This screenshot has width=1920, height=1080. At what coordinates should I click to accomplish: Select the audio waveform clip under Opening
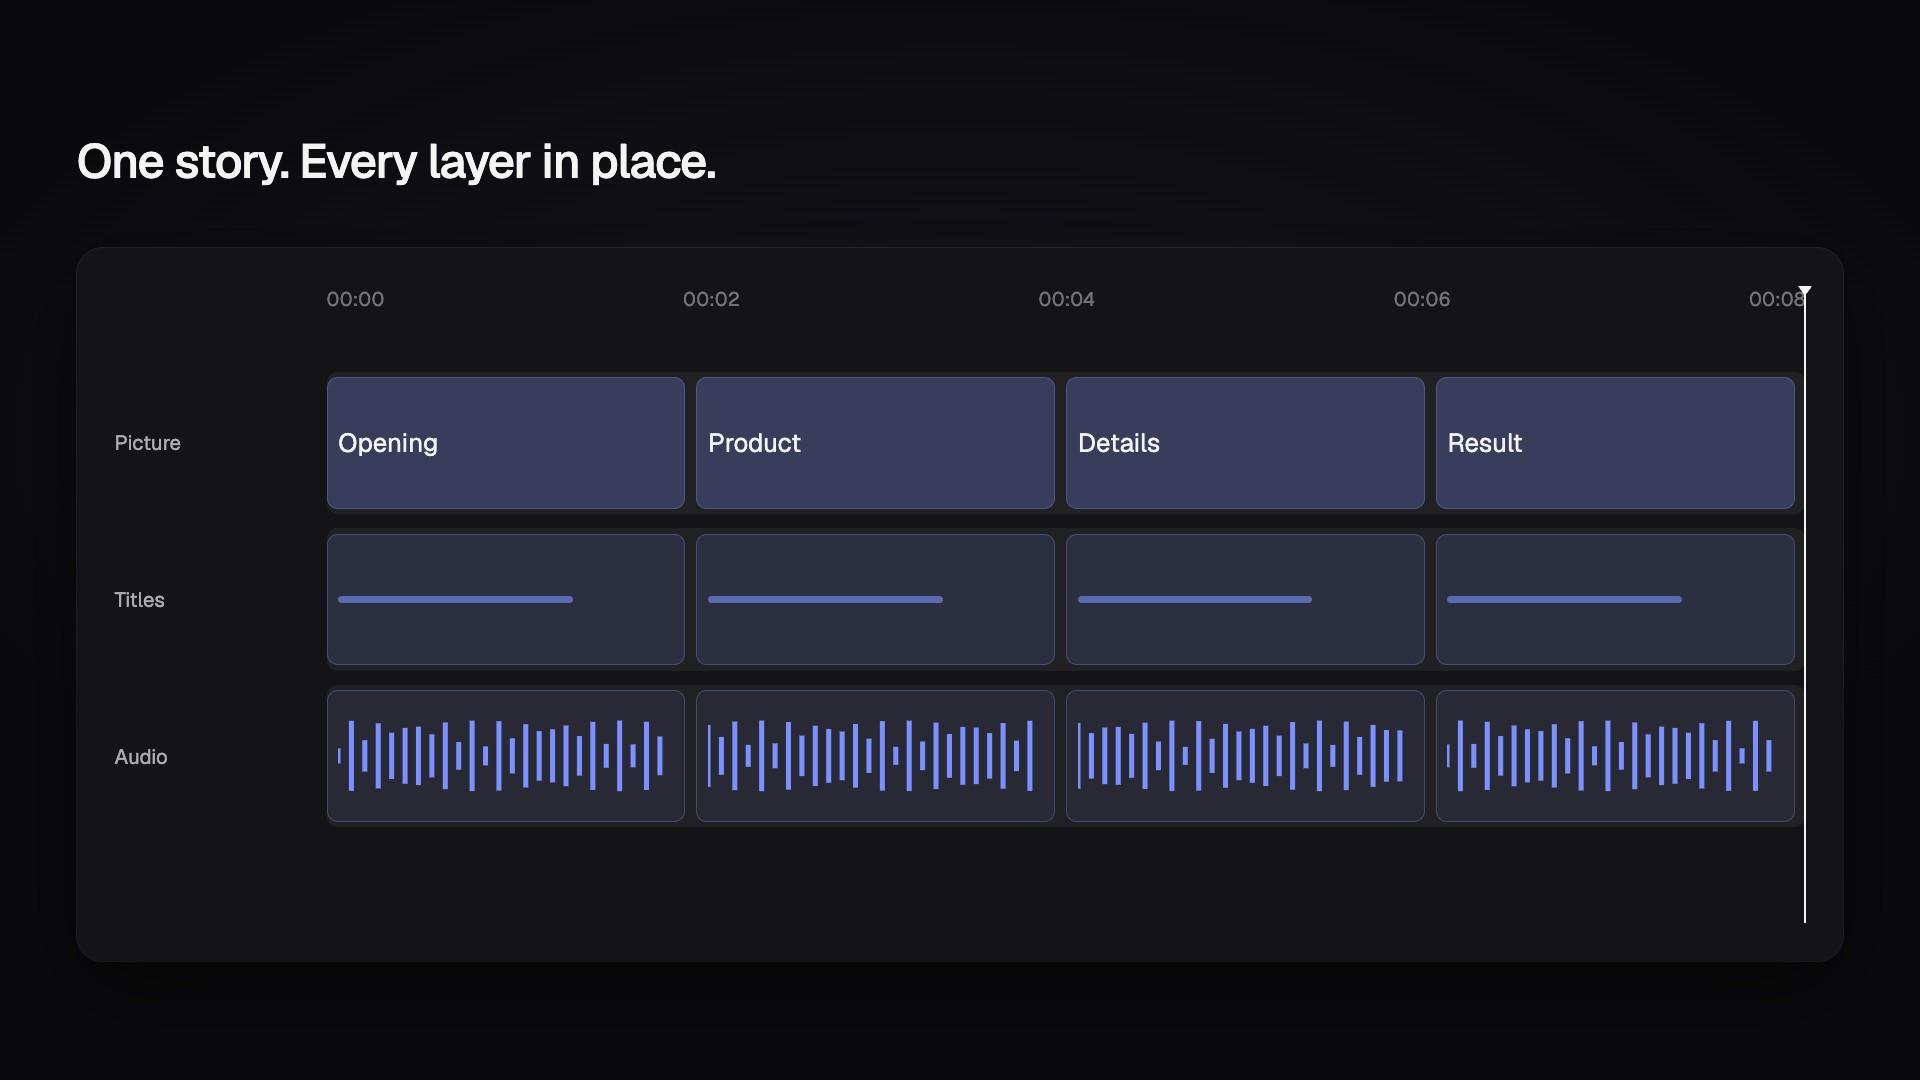(506, 756)
